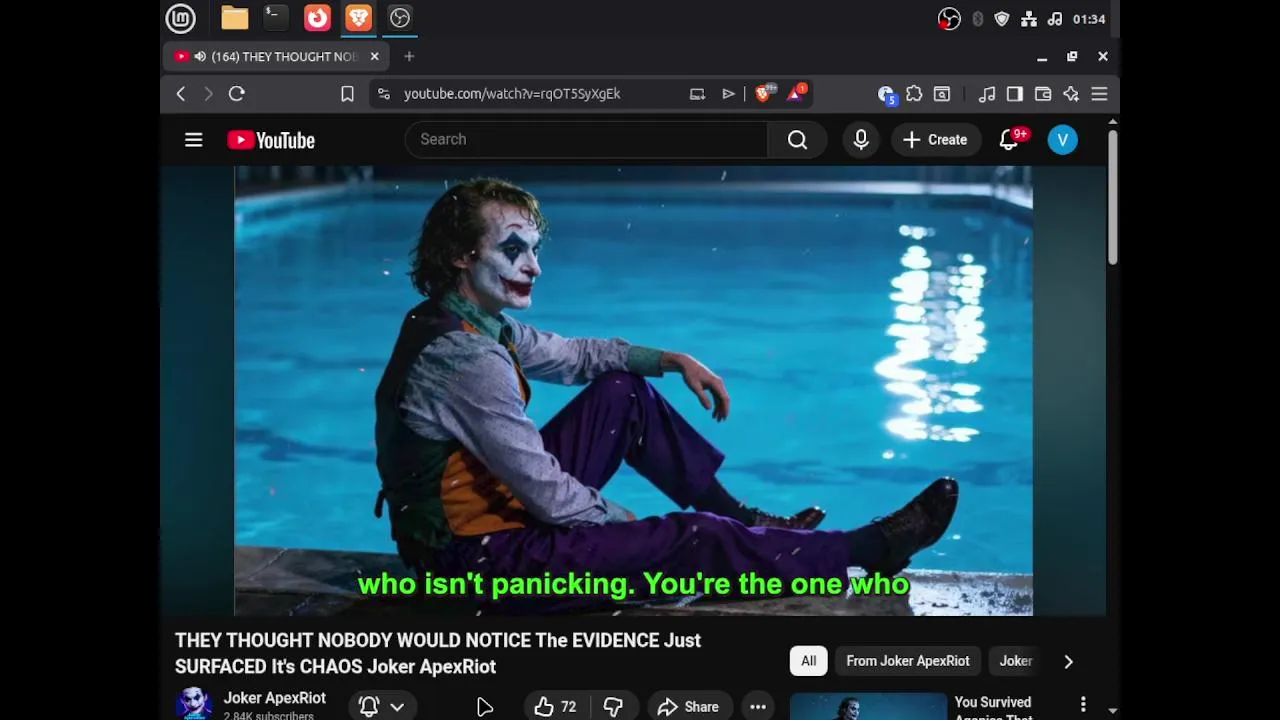1280x720 pixels.
Task: Open a new browser tab
Action: tap(409, 57)
